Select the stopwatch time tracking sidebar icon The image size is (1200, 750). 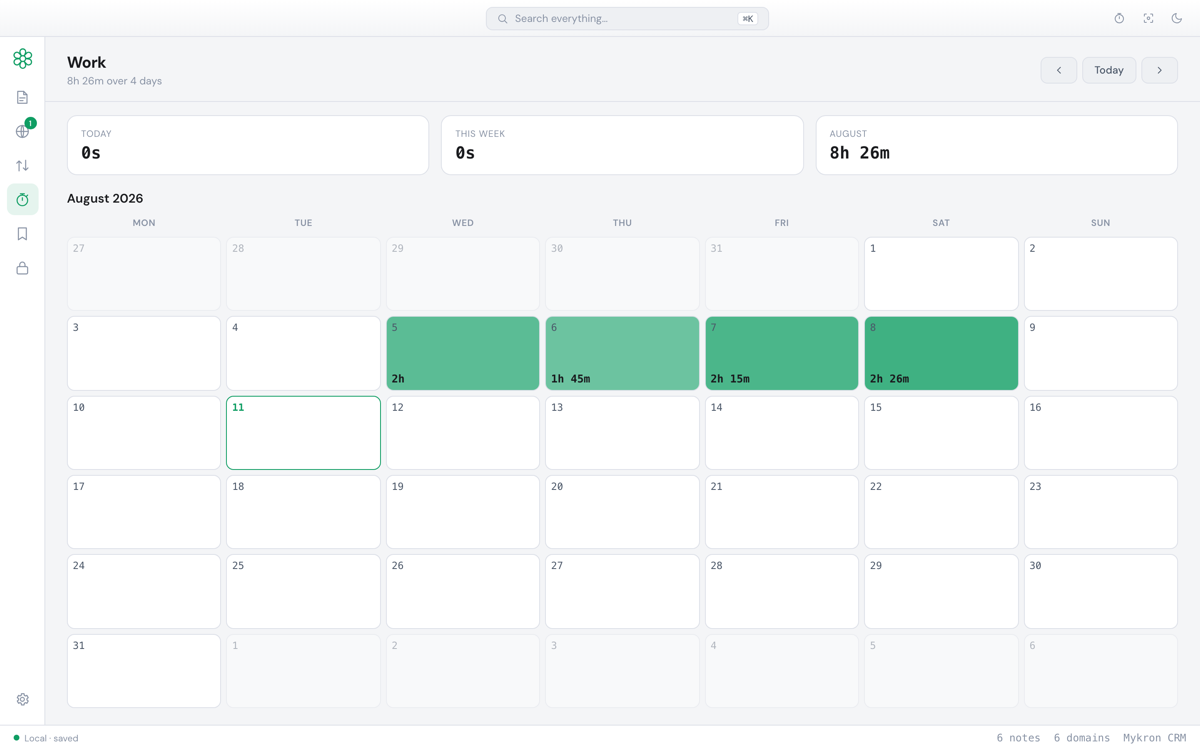[x=22, y=199]
